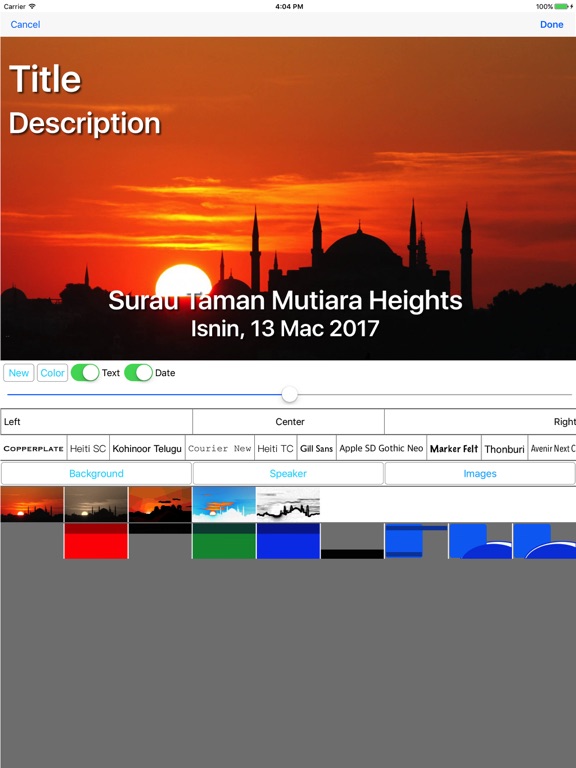Select Right text alignment
The image size is (576, 768).
click(480, 422)
